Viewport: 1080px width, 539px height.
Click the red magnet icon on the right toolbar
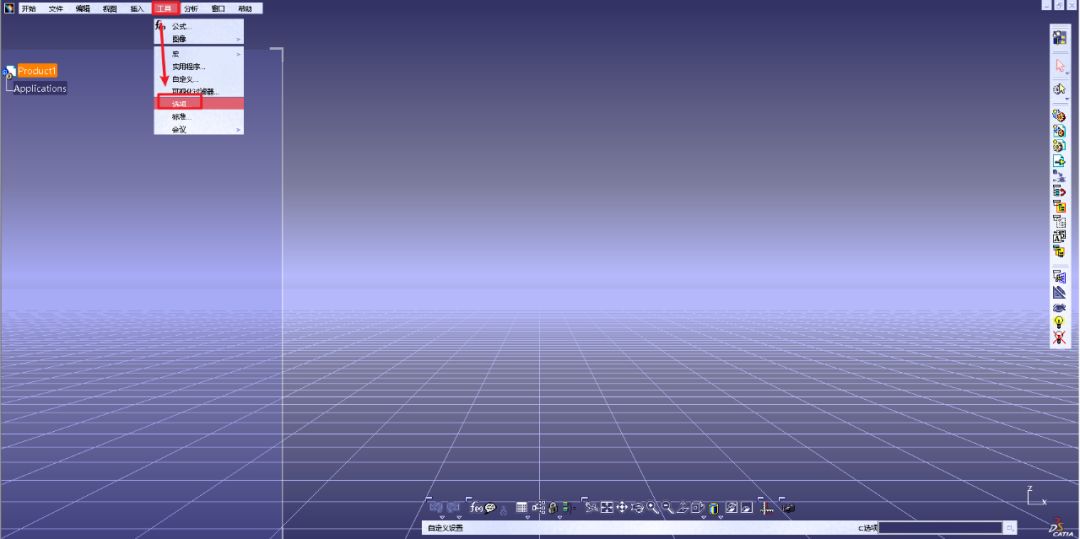pos(1059,191)
